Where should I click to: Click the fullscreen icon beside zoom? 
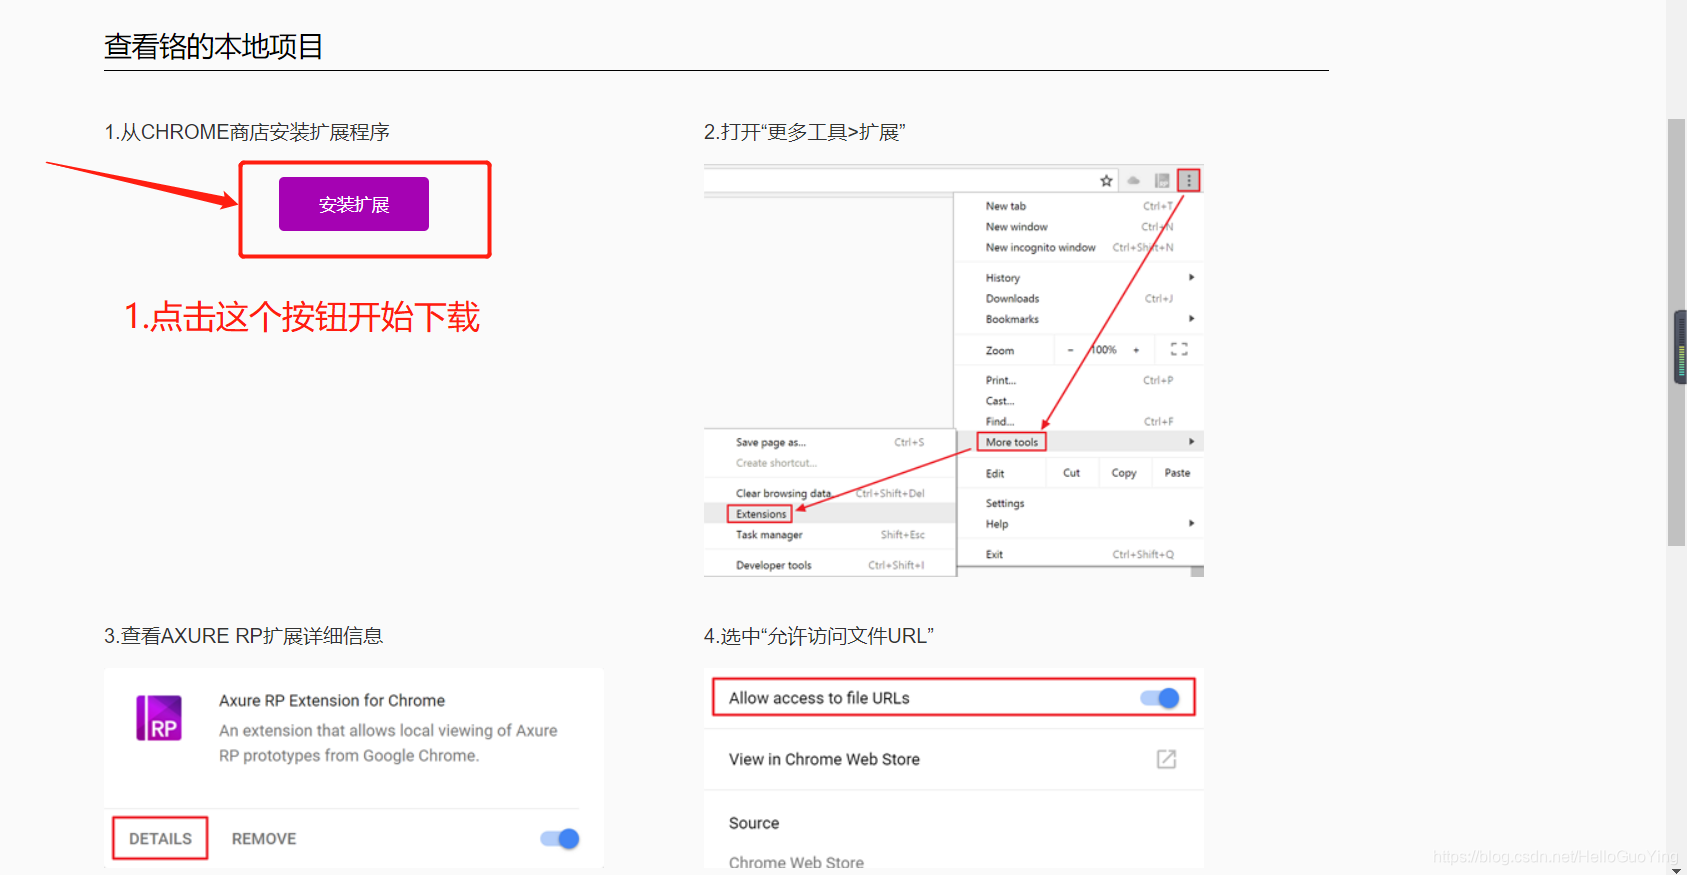click(1179, 350)
